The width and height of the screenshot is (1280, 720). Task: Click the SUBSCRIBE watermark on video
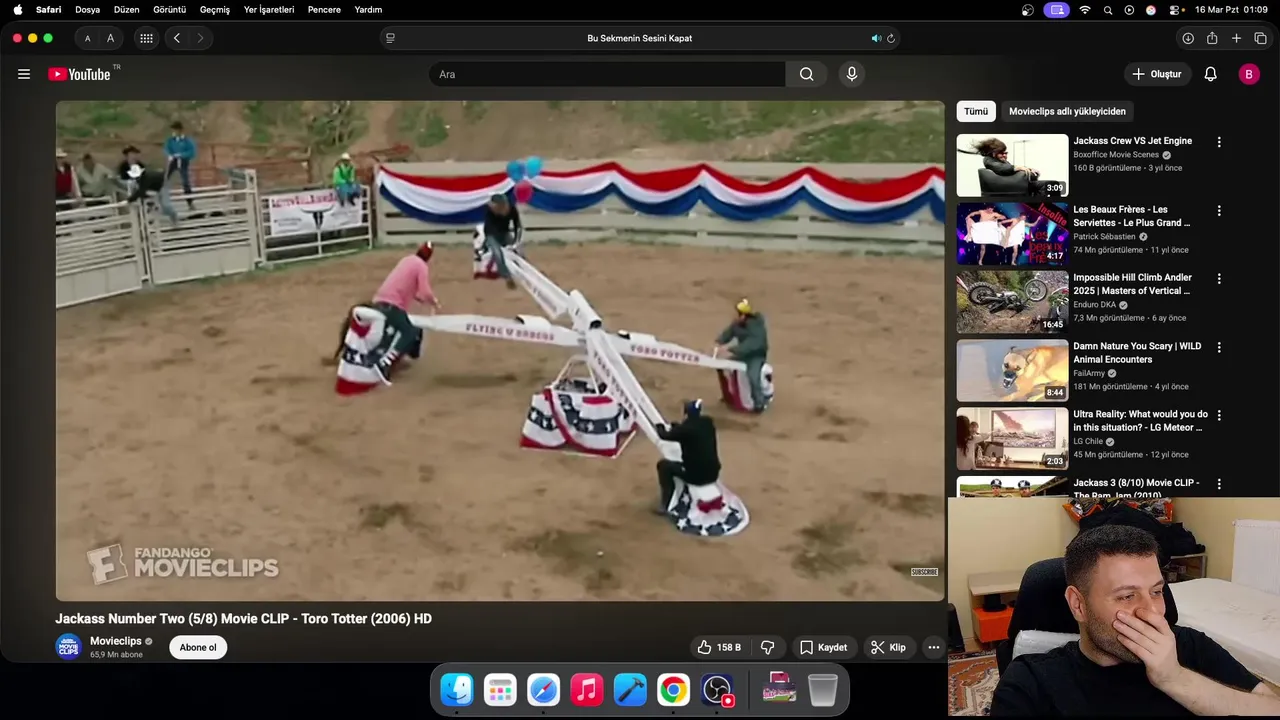pyautogui.click(x=924, y=572)
